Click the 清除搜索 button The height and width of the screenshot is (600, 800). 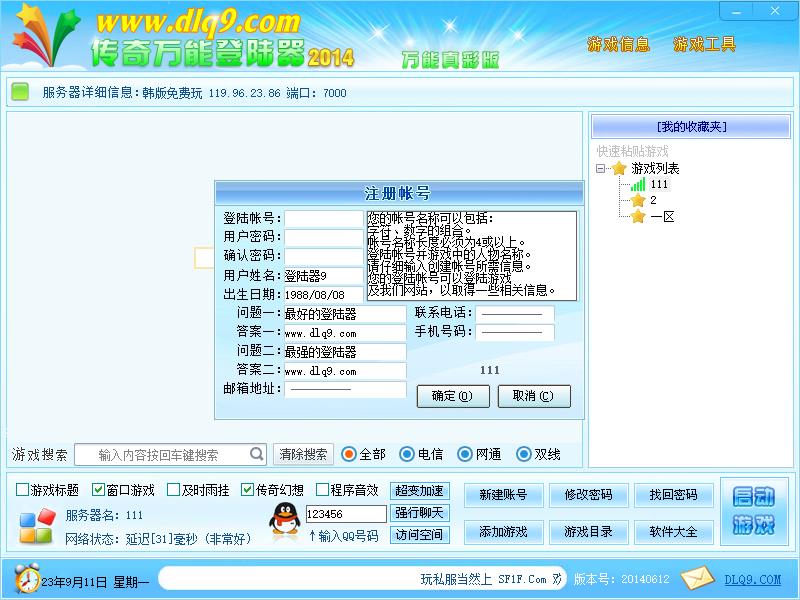tap(303, 454)
